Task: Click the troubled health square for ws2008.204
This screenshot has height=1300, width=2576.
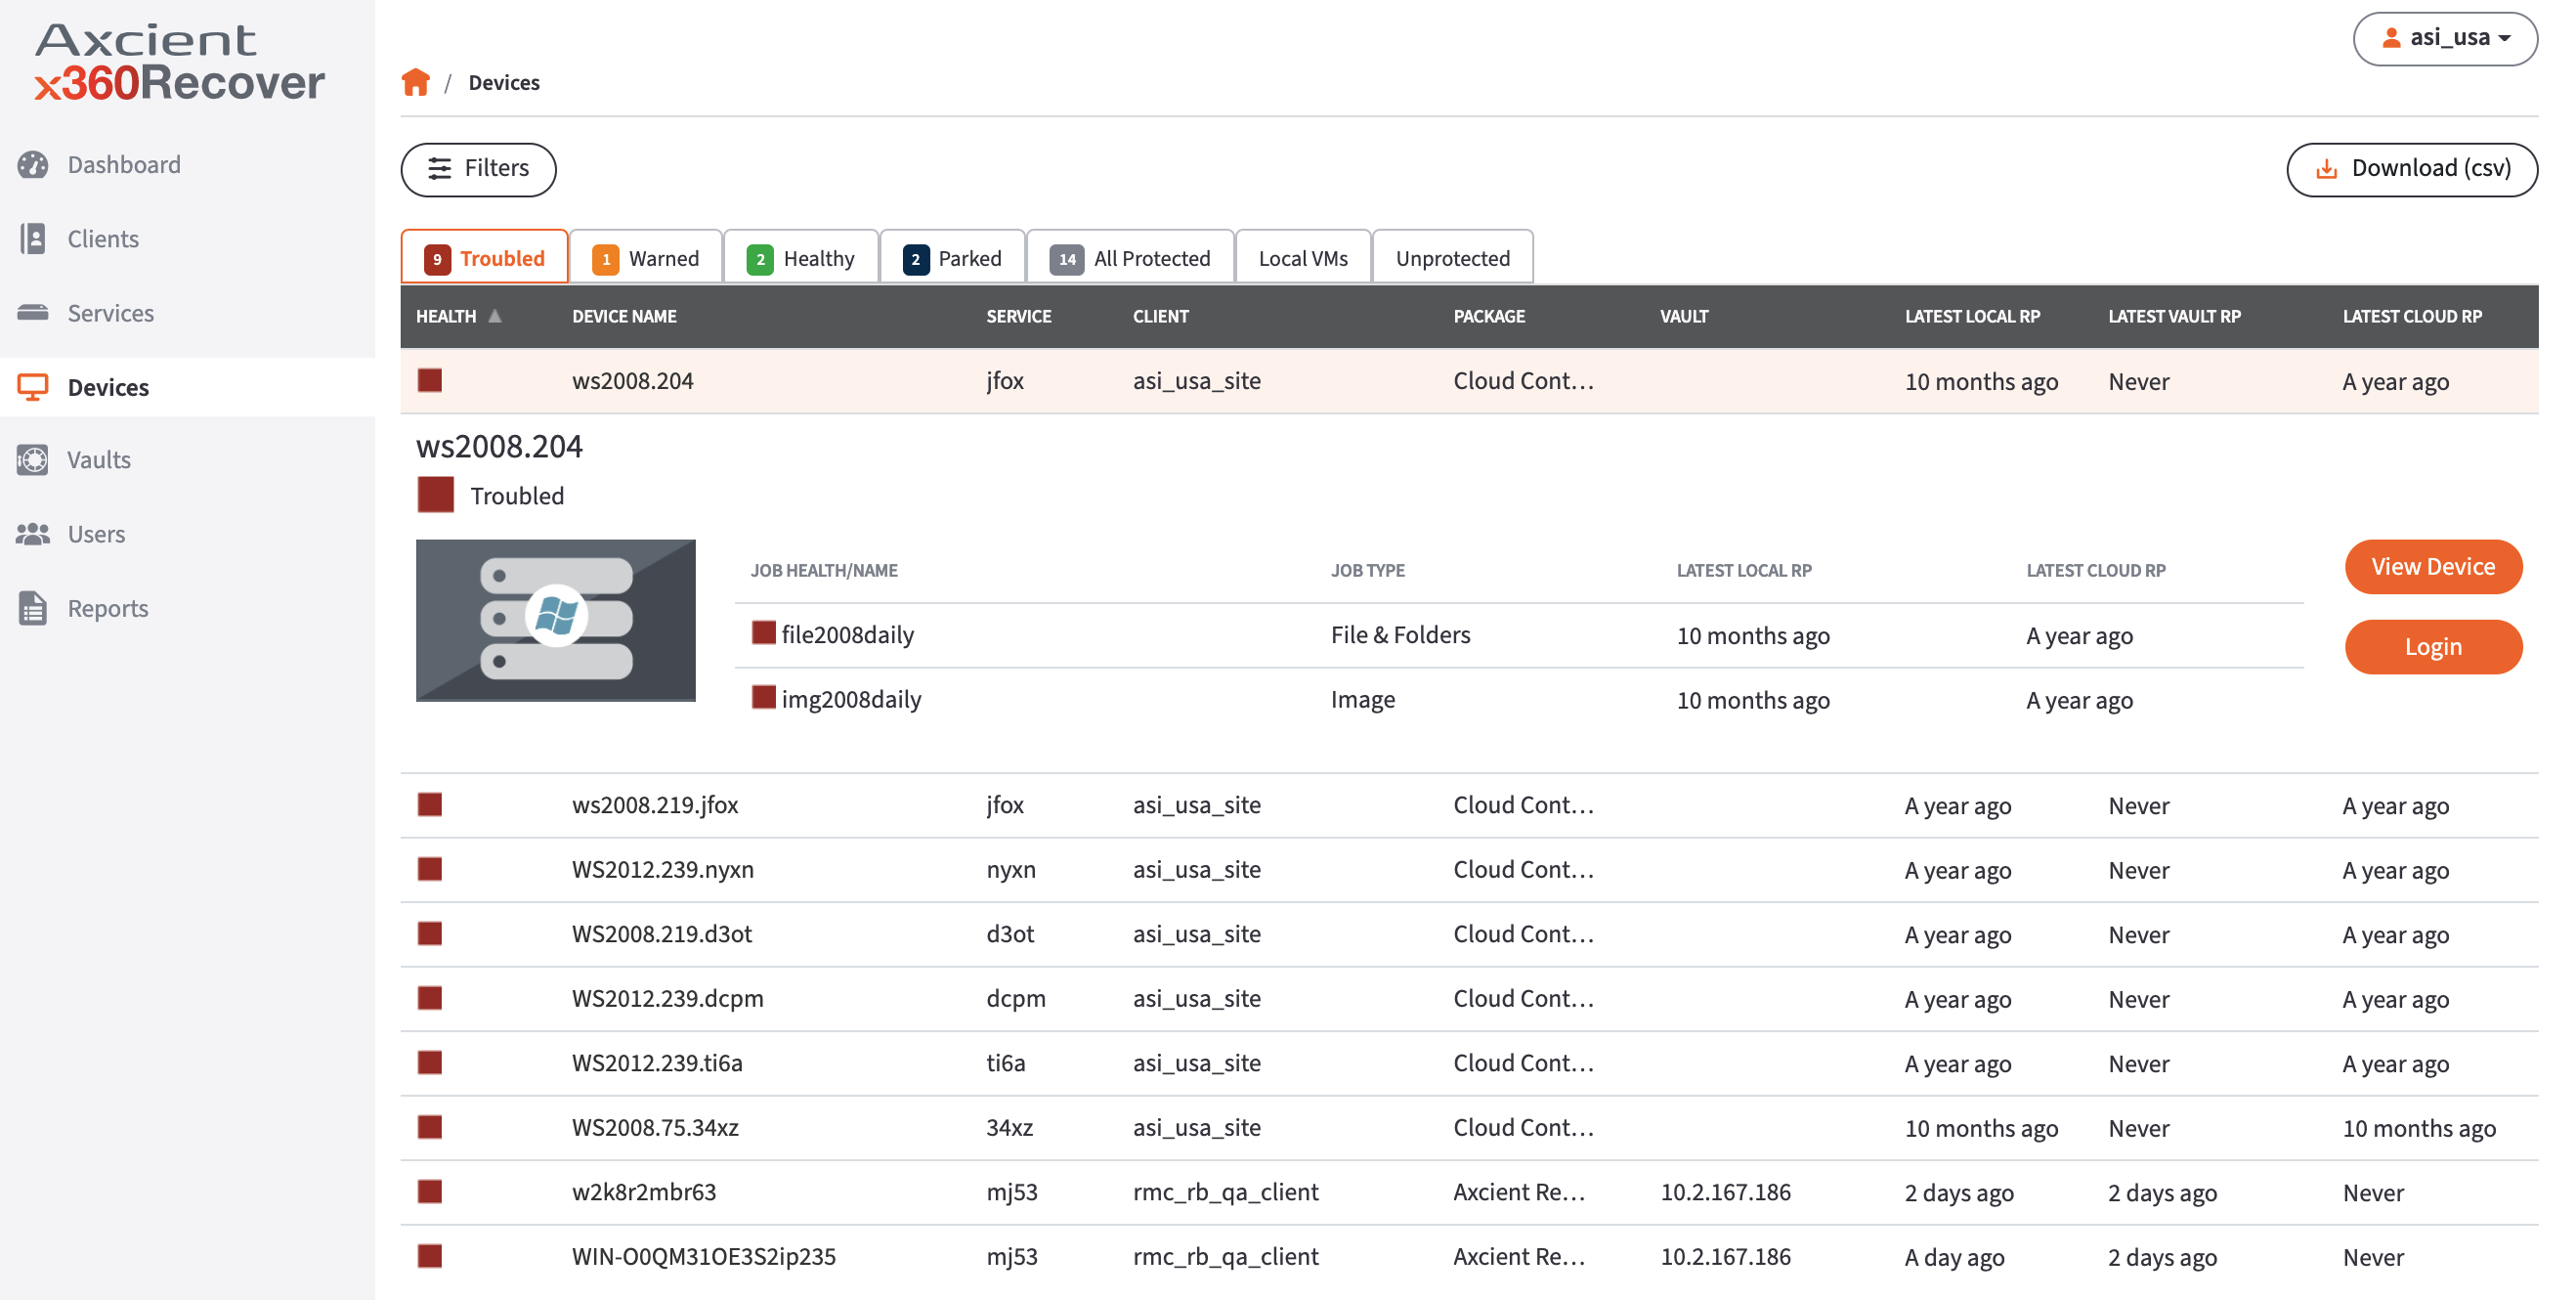Action: tap(430, 380)
